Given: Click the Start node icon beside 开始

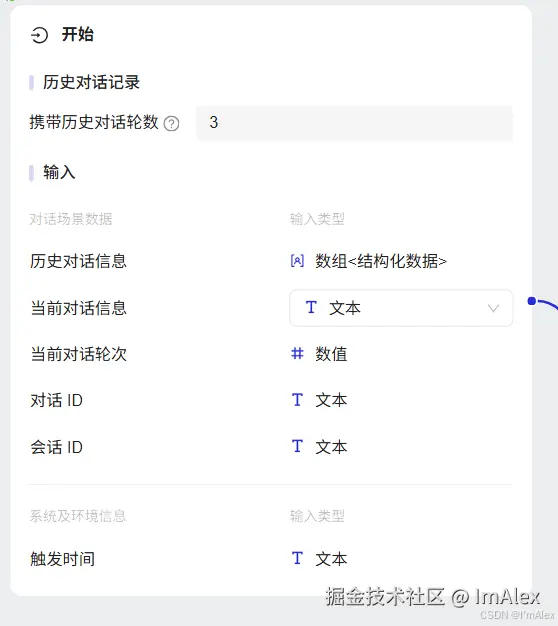Looking at the screenshot, I should [x=40, y=35].
